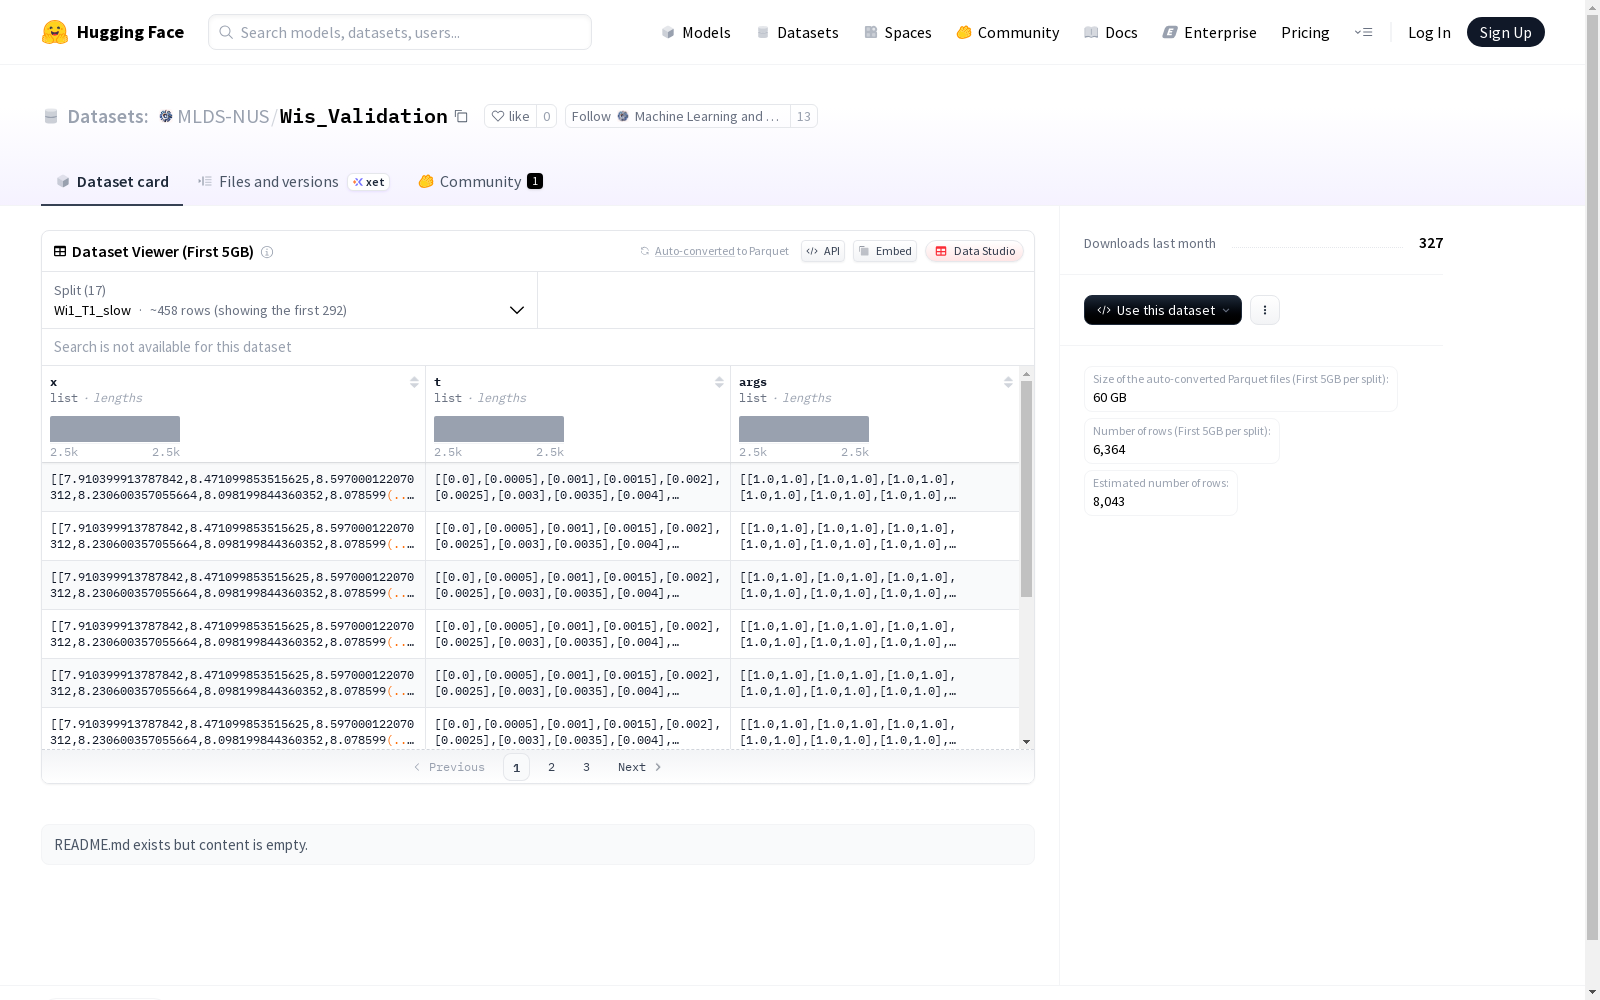The width and height of the screenshot is (1600, 1000).
Task: Click the dataset table vertical scrollbar thumb
Action: click(1026, 488)
